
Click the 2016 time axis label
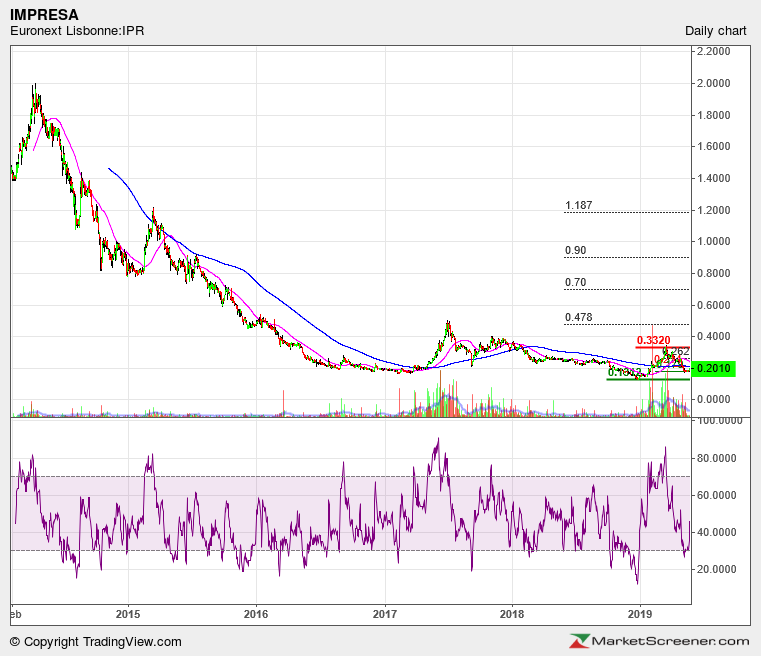tap(256, 614)
